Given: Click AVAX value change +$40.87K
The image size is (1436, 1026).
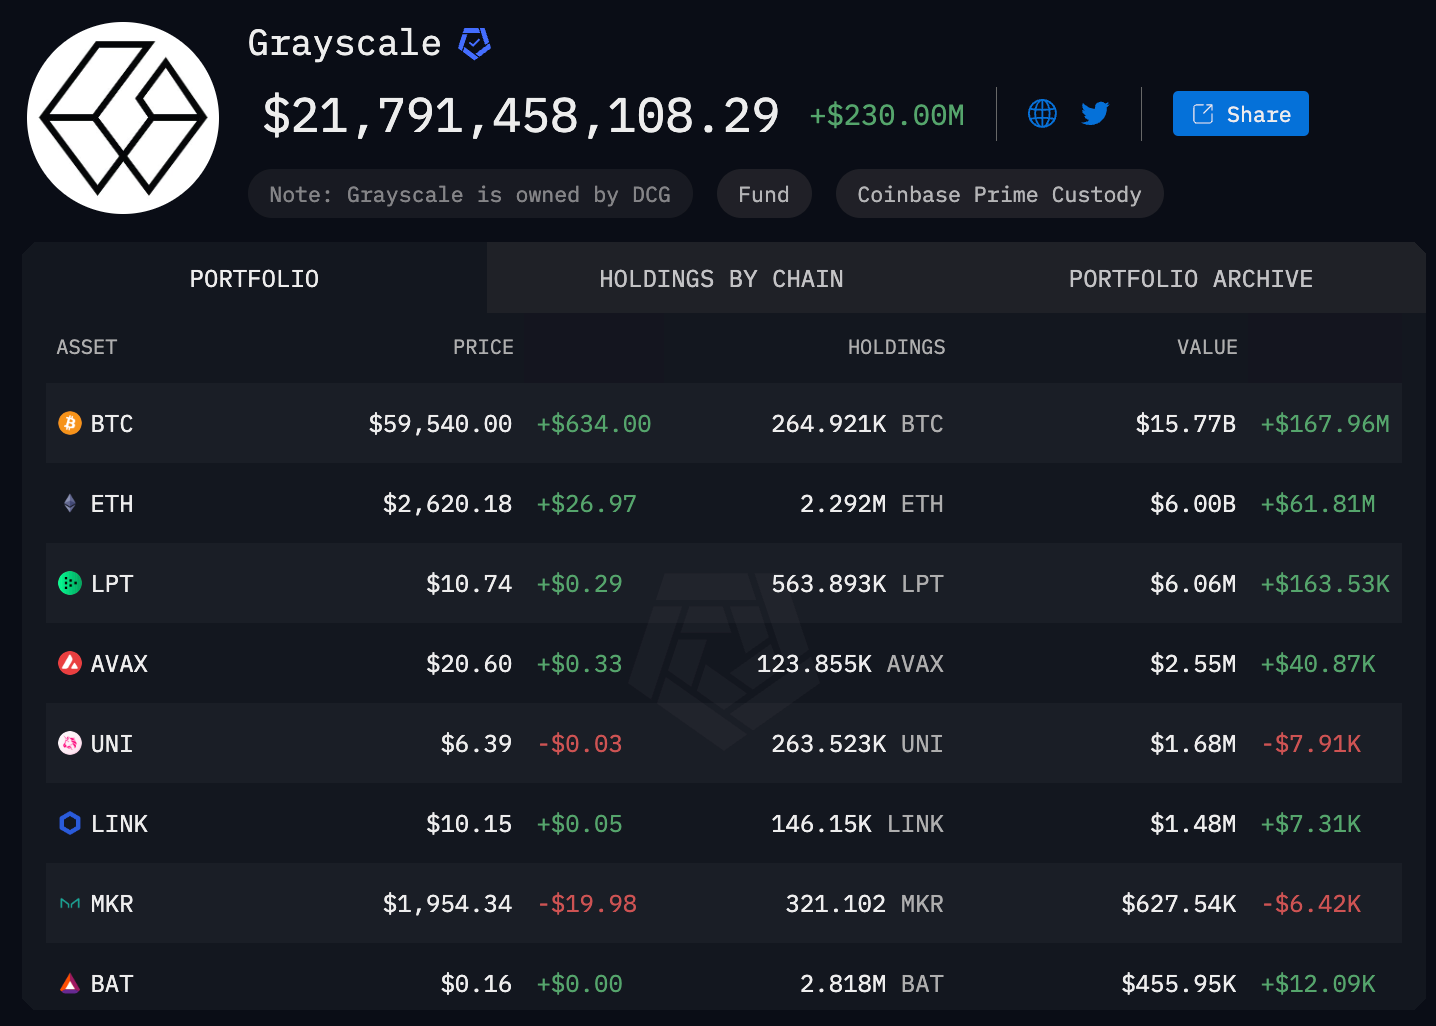Looking at the screenshot, I should coord(1318,664).
